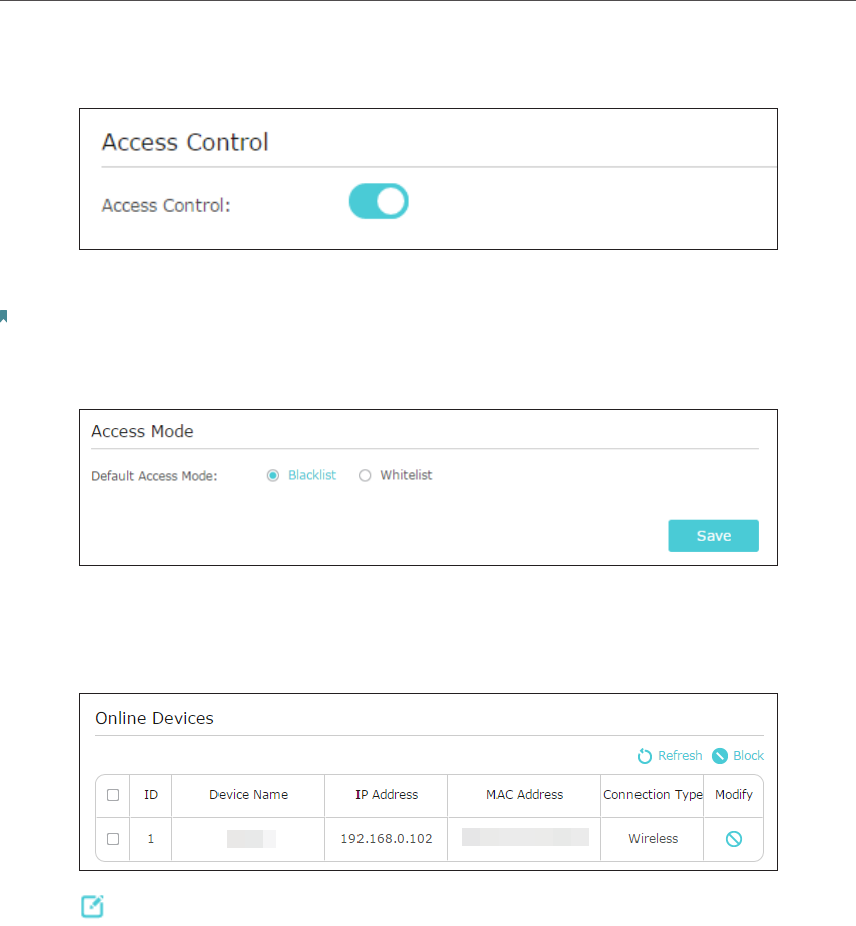Click the Block icon above the device table
Image resolution: width=856 pixels, height=926 pixels.
pos(720,756)
